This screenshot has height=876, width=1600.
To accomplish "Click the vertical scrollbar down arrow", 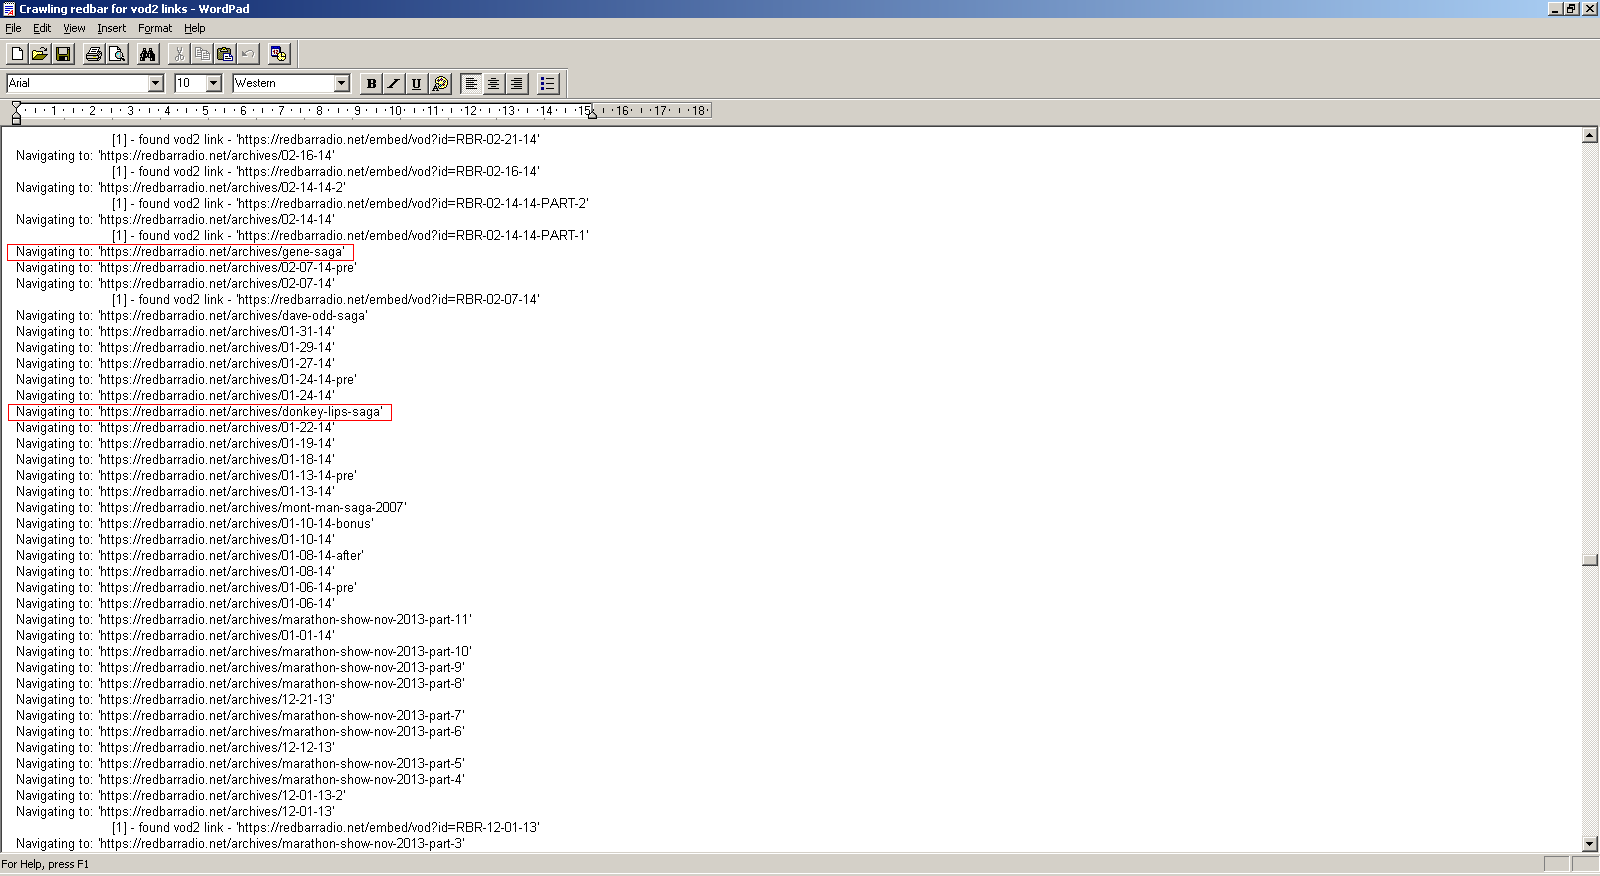I will pos(1590,844).
